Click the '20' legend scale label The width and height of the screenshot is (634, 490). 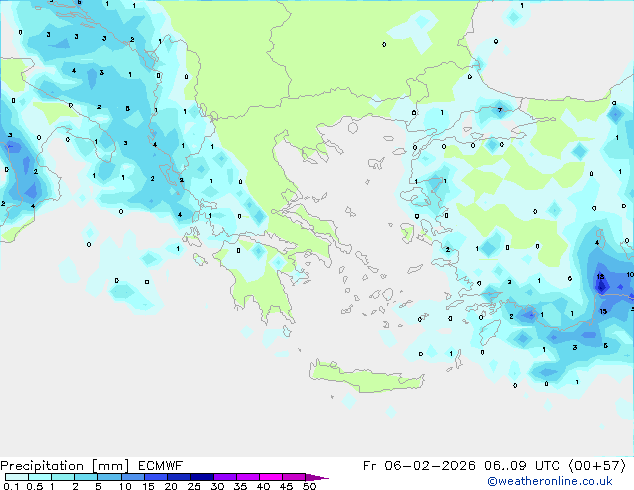click(x=171, y=486)
